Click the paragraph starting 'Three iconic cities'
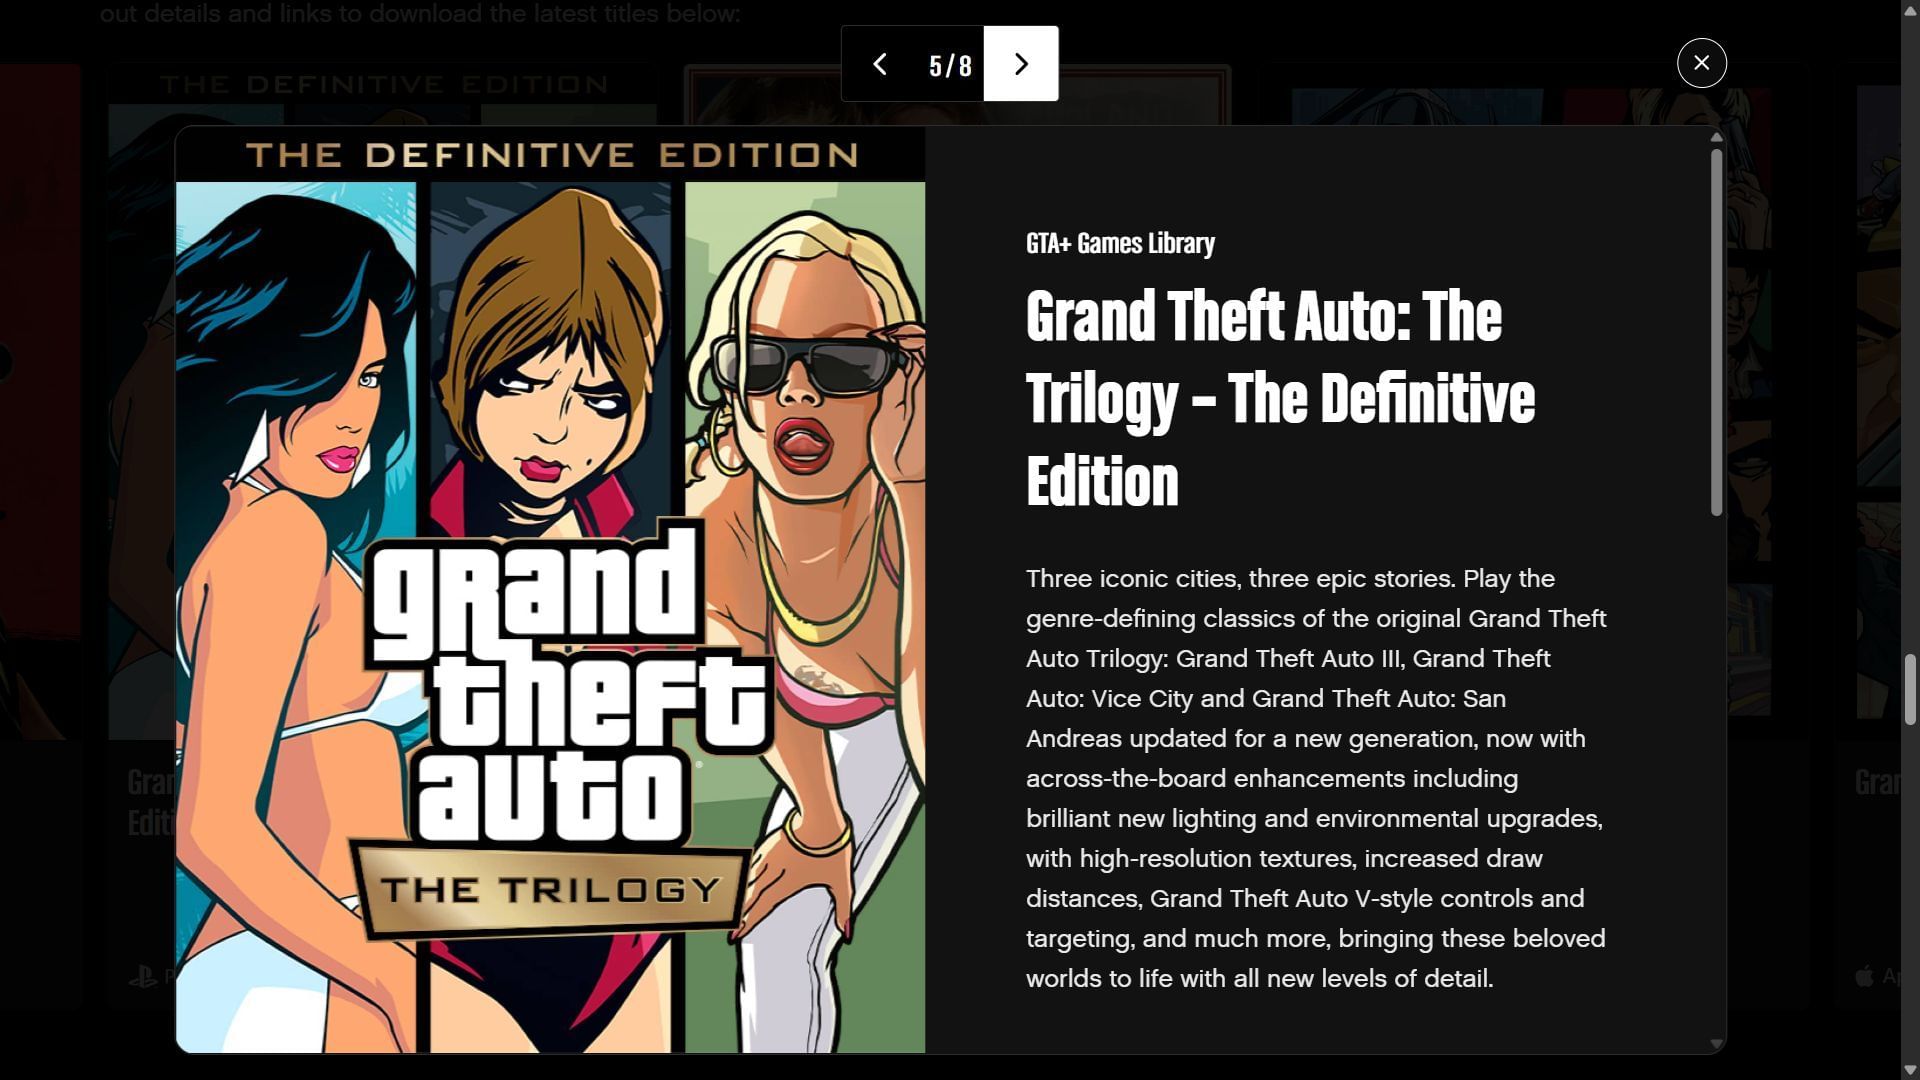 click(x=1316, y=778)
